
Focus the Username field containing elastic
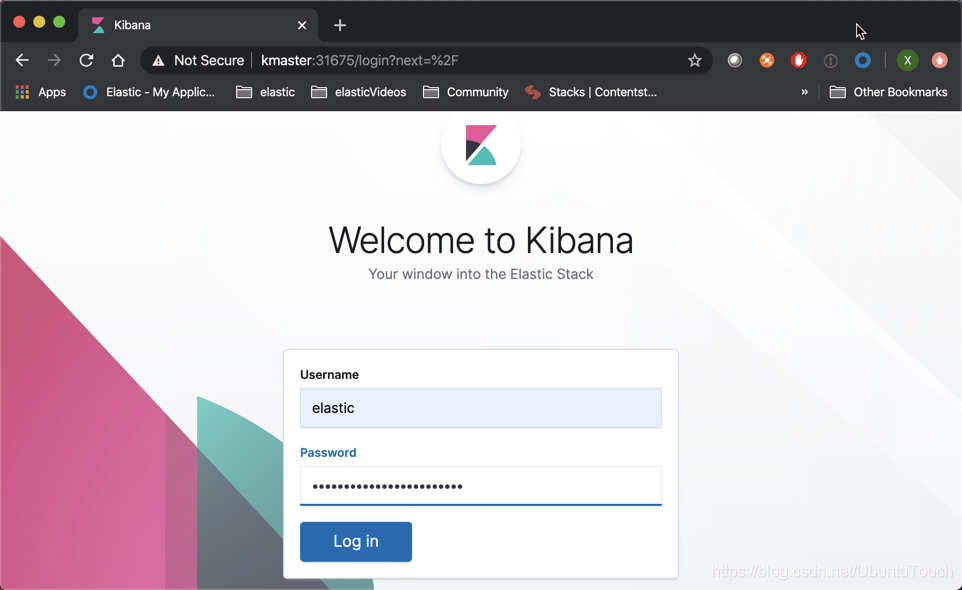pos(481,408)
